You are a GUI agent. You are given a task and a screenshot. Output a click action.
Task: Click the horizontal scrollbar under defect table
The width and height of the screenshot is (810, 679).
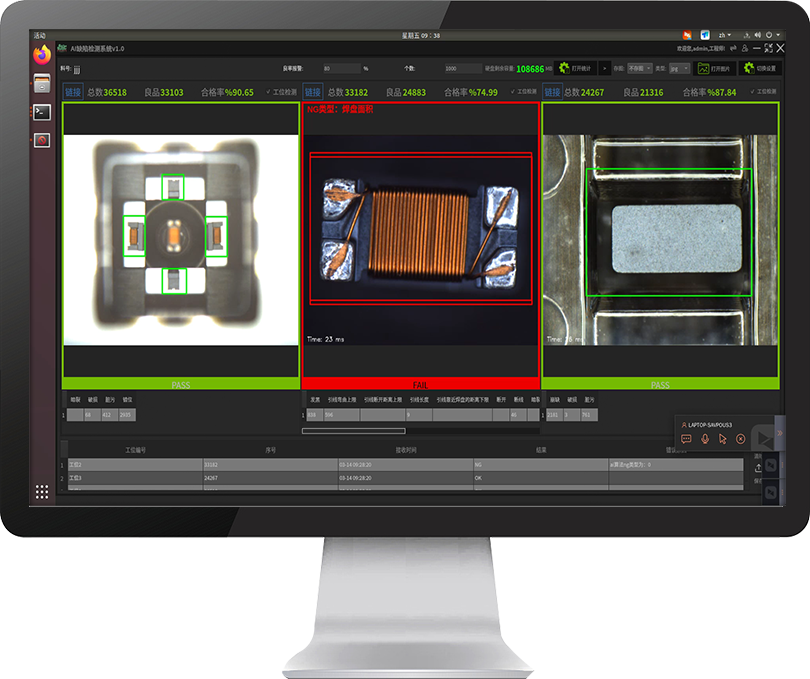pos(354,430)
